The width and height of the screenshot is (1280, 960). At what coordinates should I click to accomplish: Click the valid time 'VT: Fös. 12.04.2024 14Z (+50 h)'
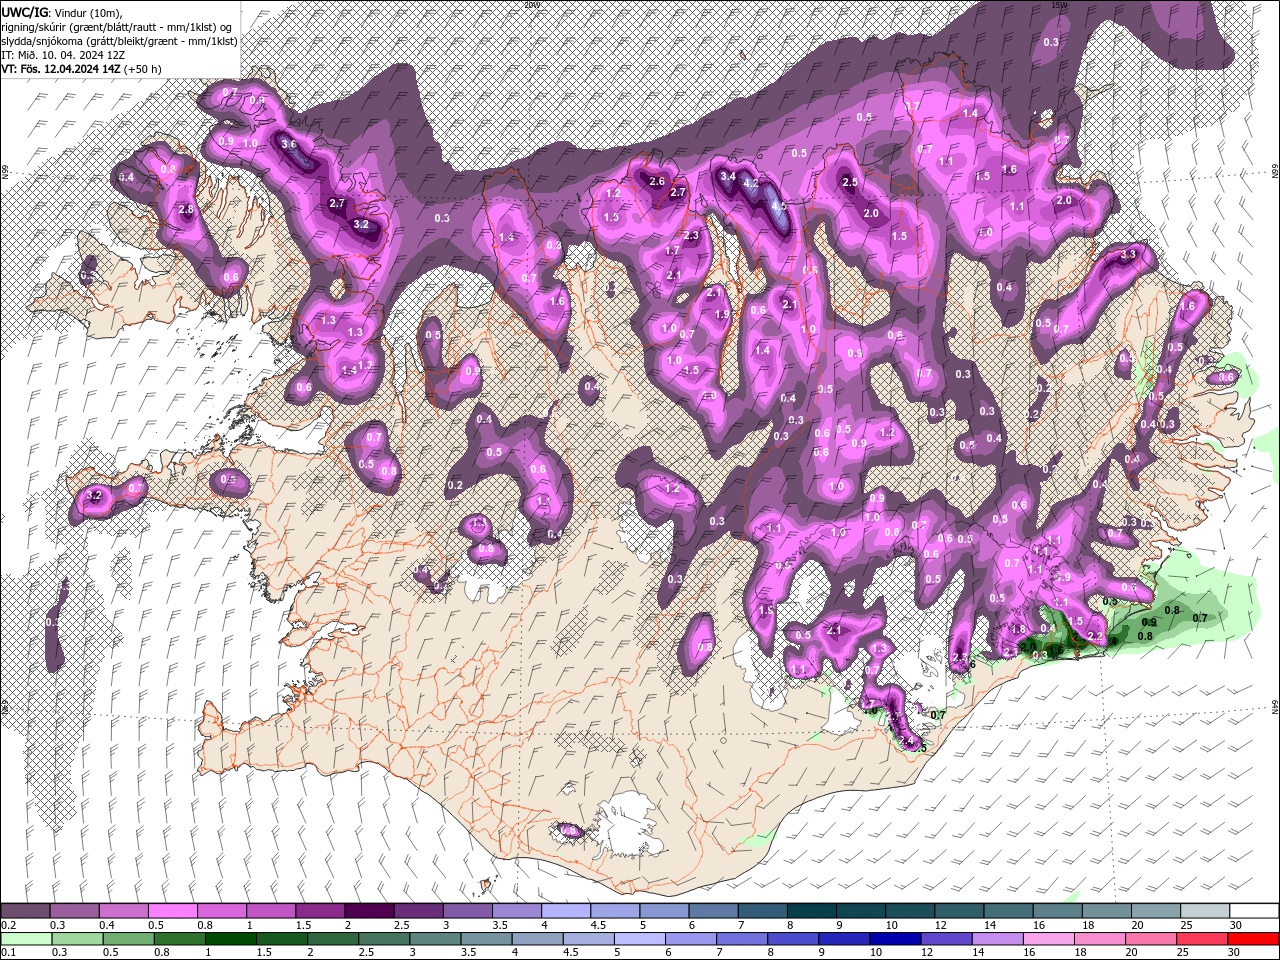82,69
